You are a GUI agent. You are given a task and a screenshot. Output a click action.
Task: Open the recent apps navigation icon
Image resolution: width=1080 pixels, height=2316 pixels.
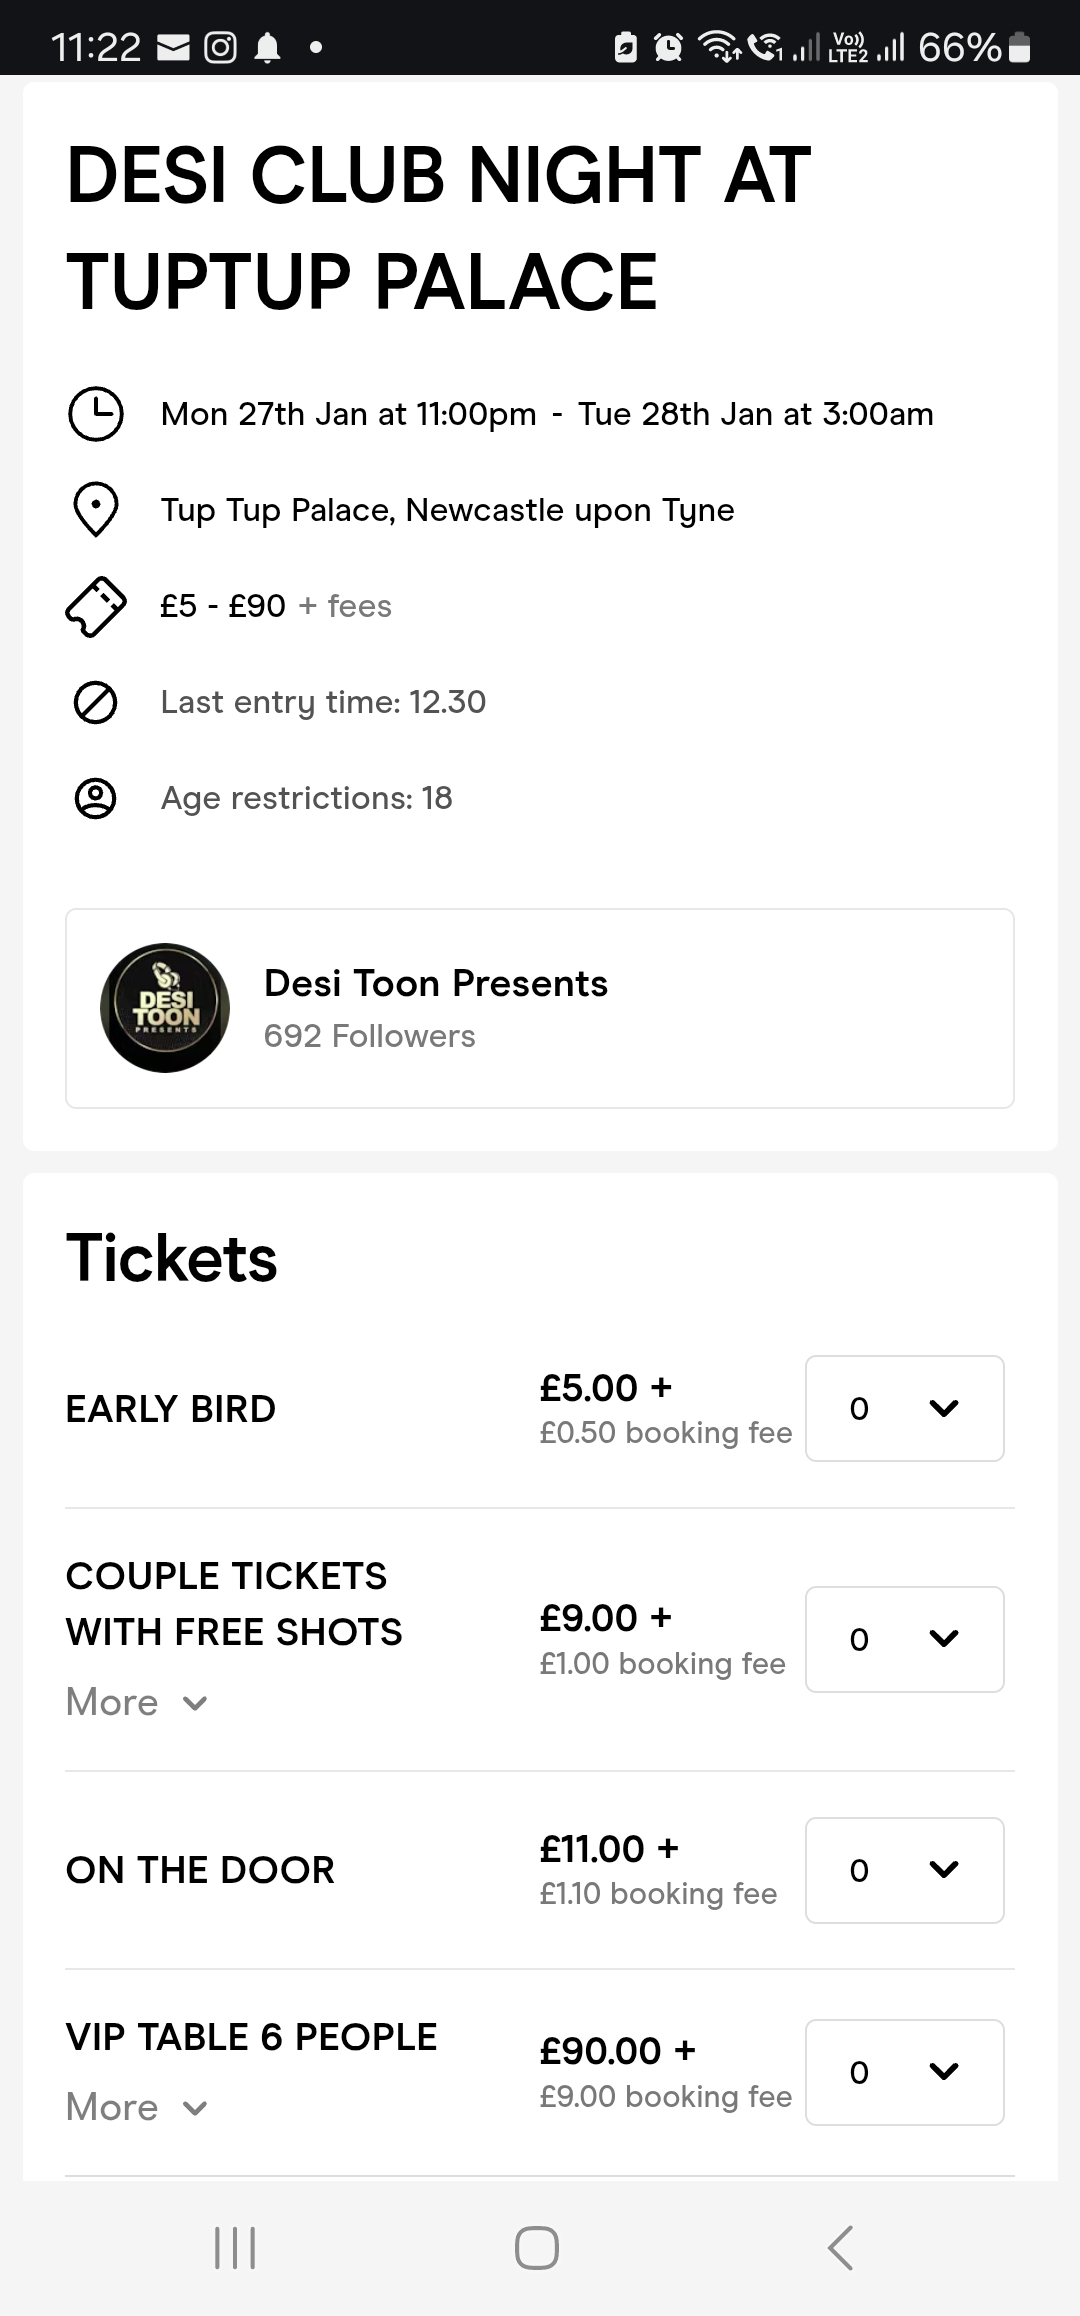point(236,2248)
